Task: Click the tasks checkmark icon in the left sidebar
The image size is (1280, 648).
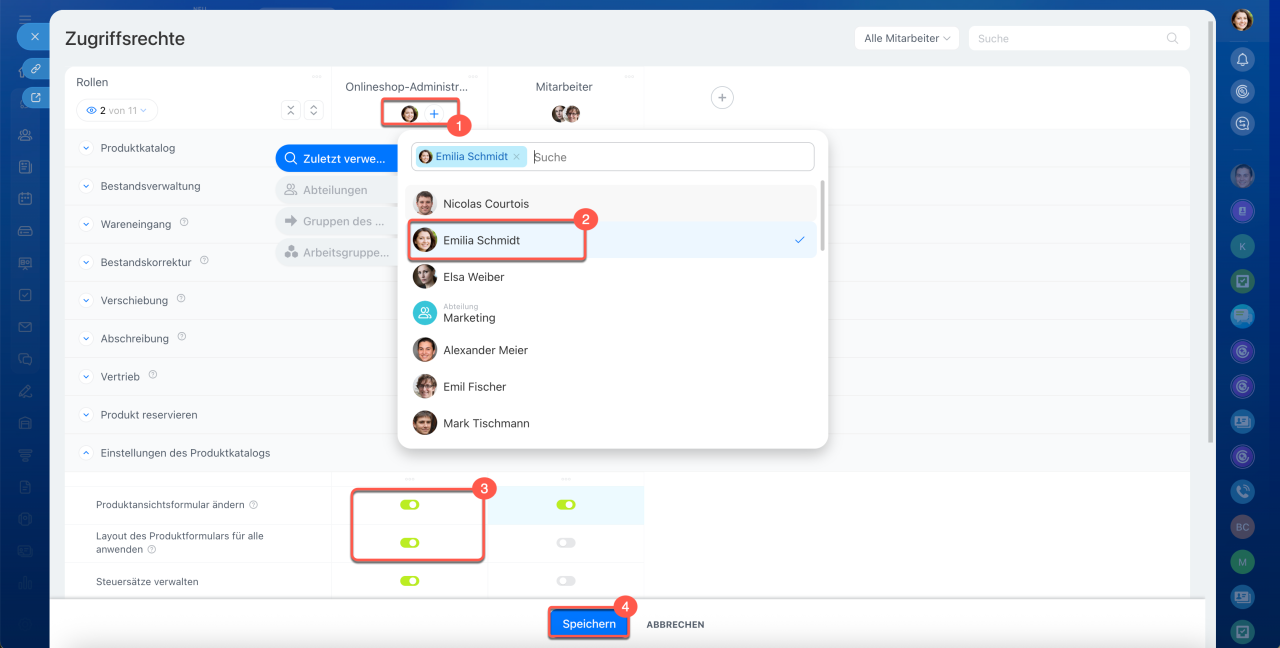Action: [25, 295]
